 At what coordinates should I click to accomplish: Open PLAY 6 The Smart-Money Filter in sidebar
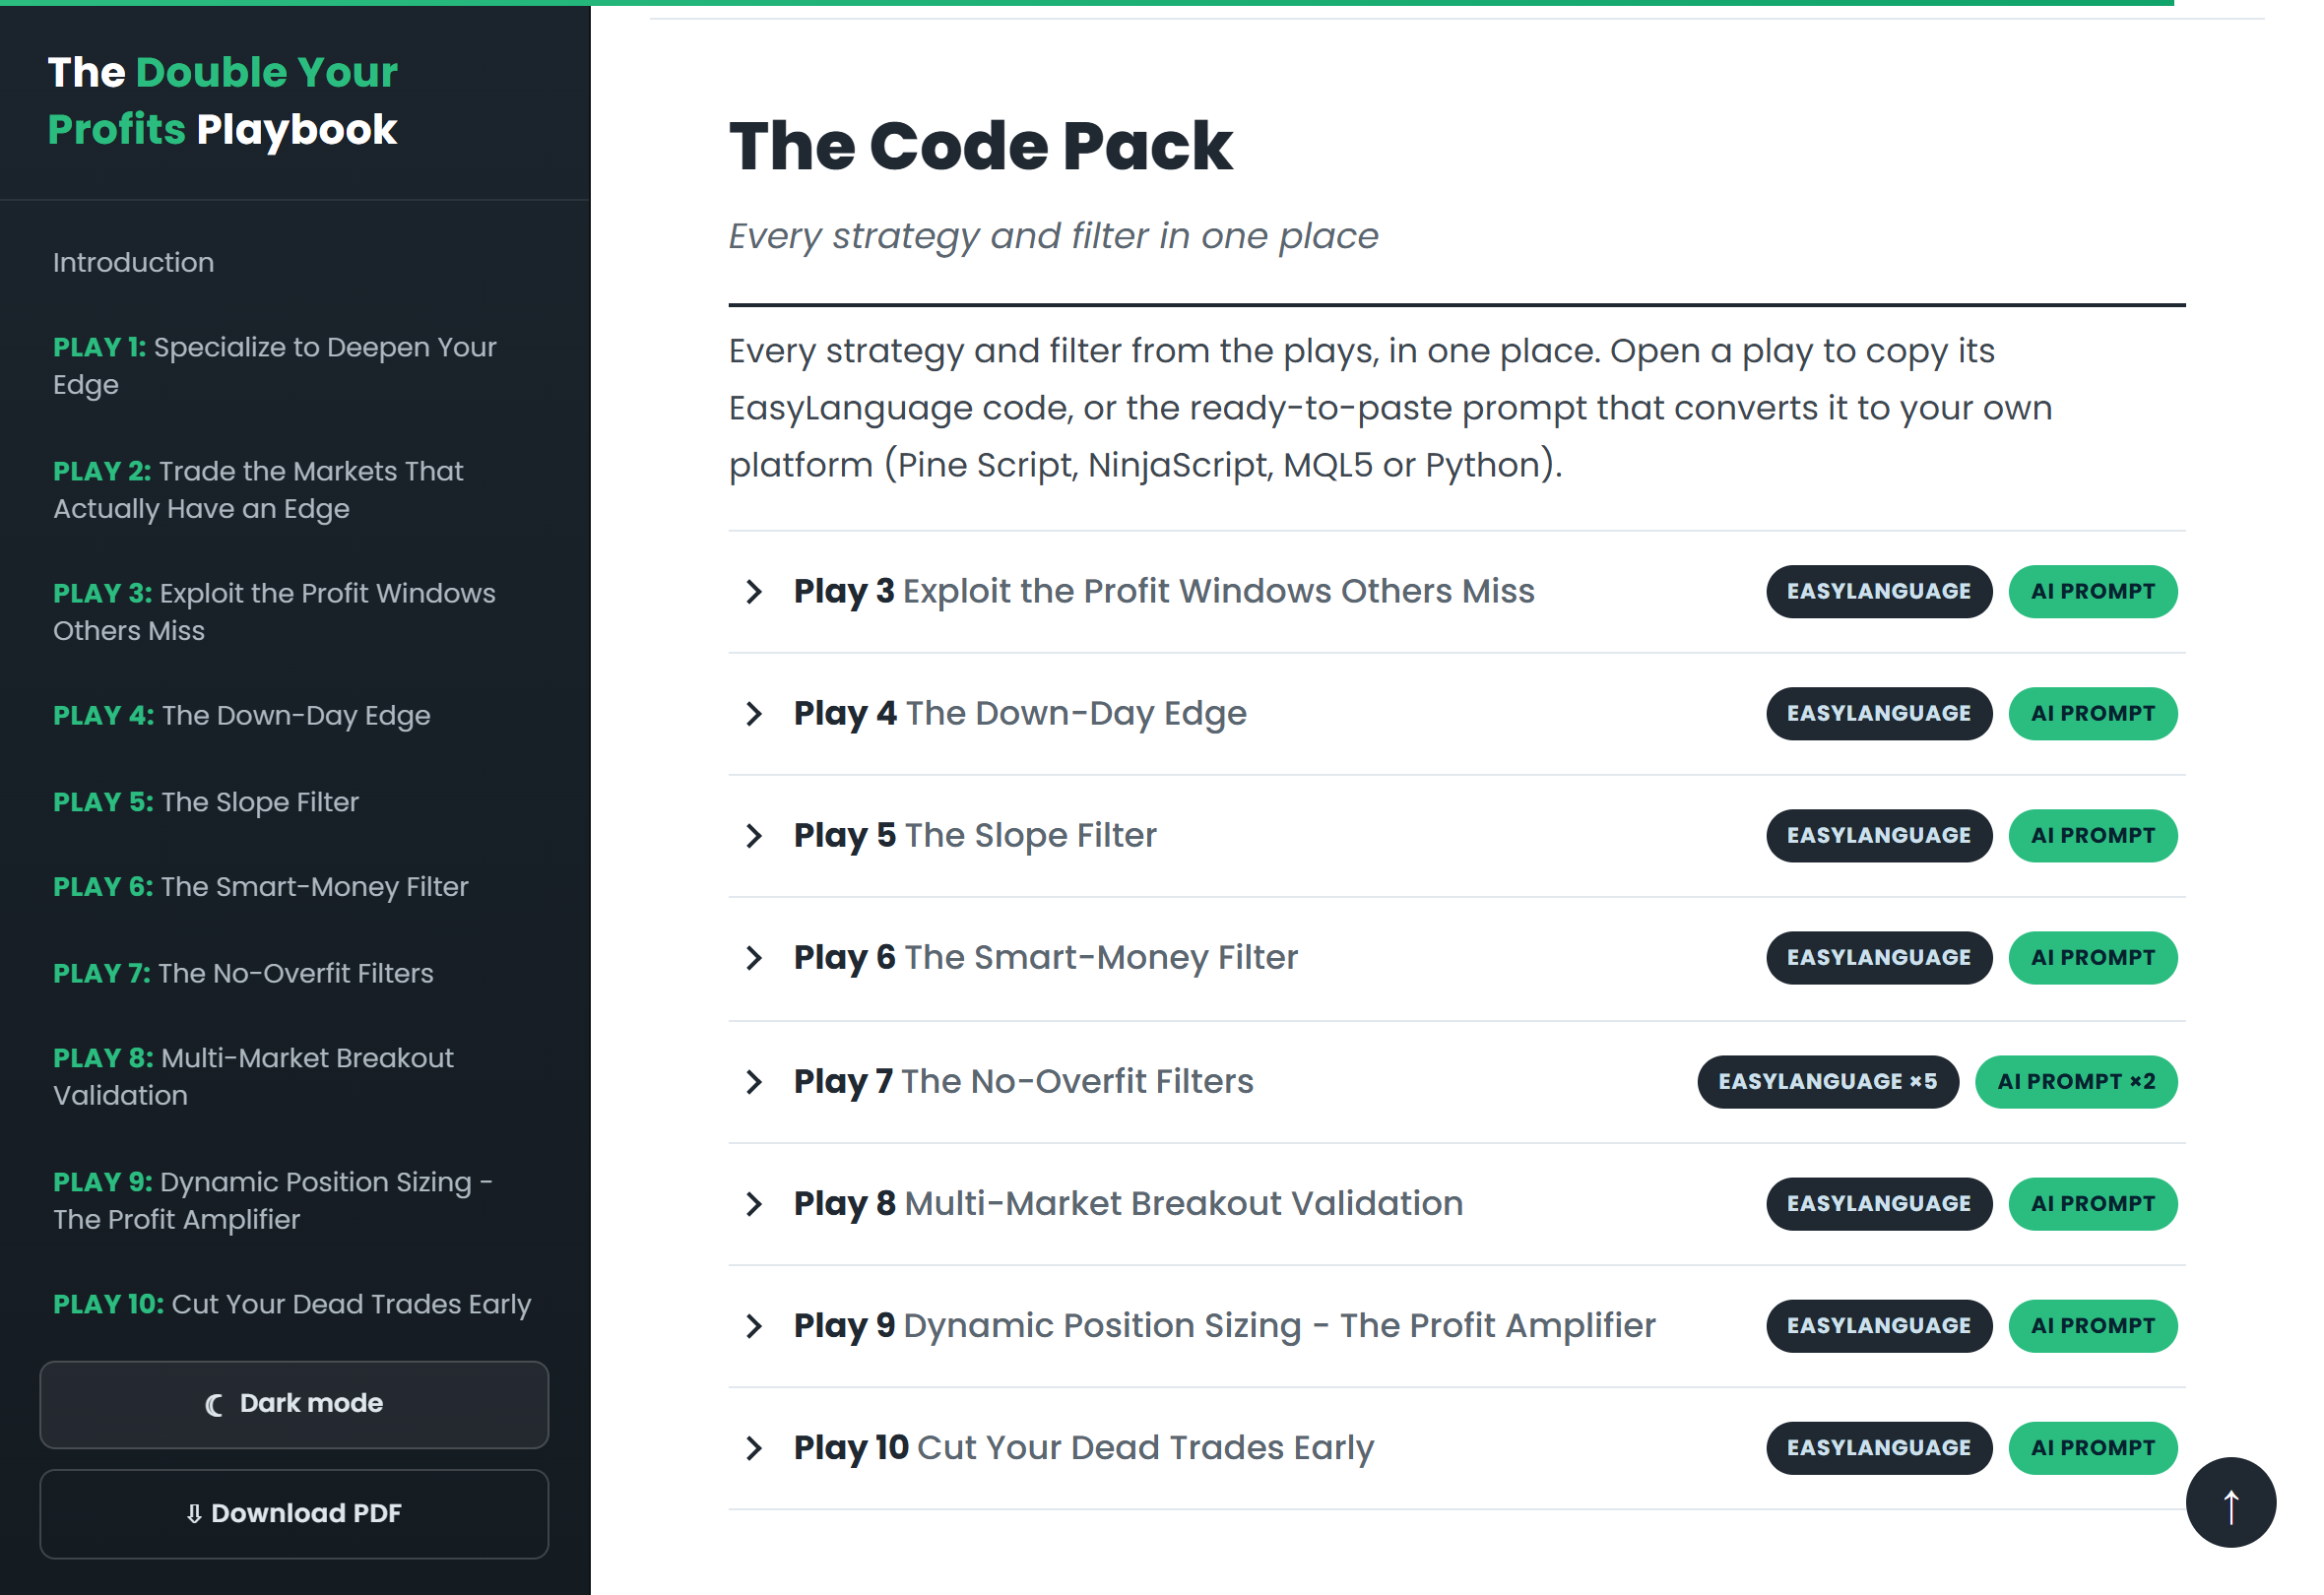tap(260, 887)
